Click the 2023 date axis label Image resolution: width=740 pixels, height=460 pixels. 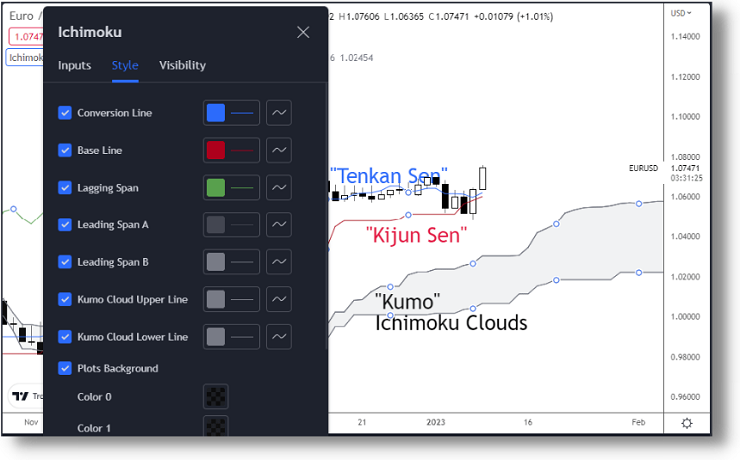[x=436, y=422]
